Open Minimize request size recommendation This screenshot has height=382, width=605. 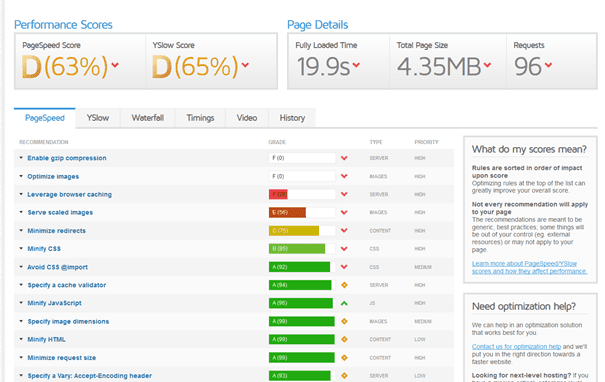(62, 358)
